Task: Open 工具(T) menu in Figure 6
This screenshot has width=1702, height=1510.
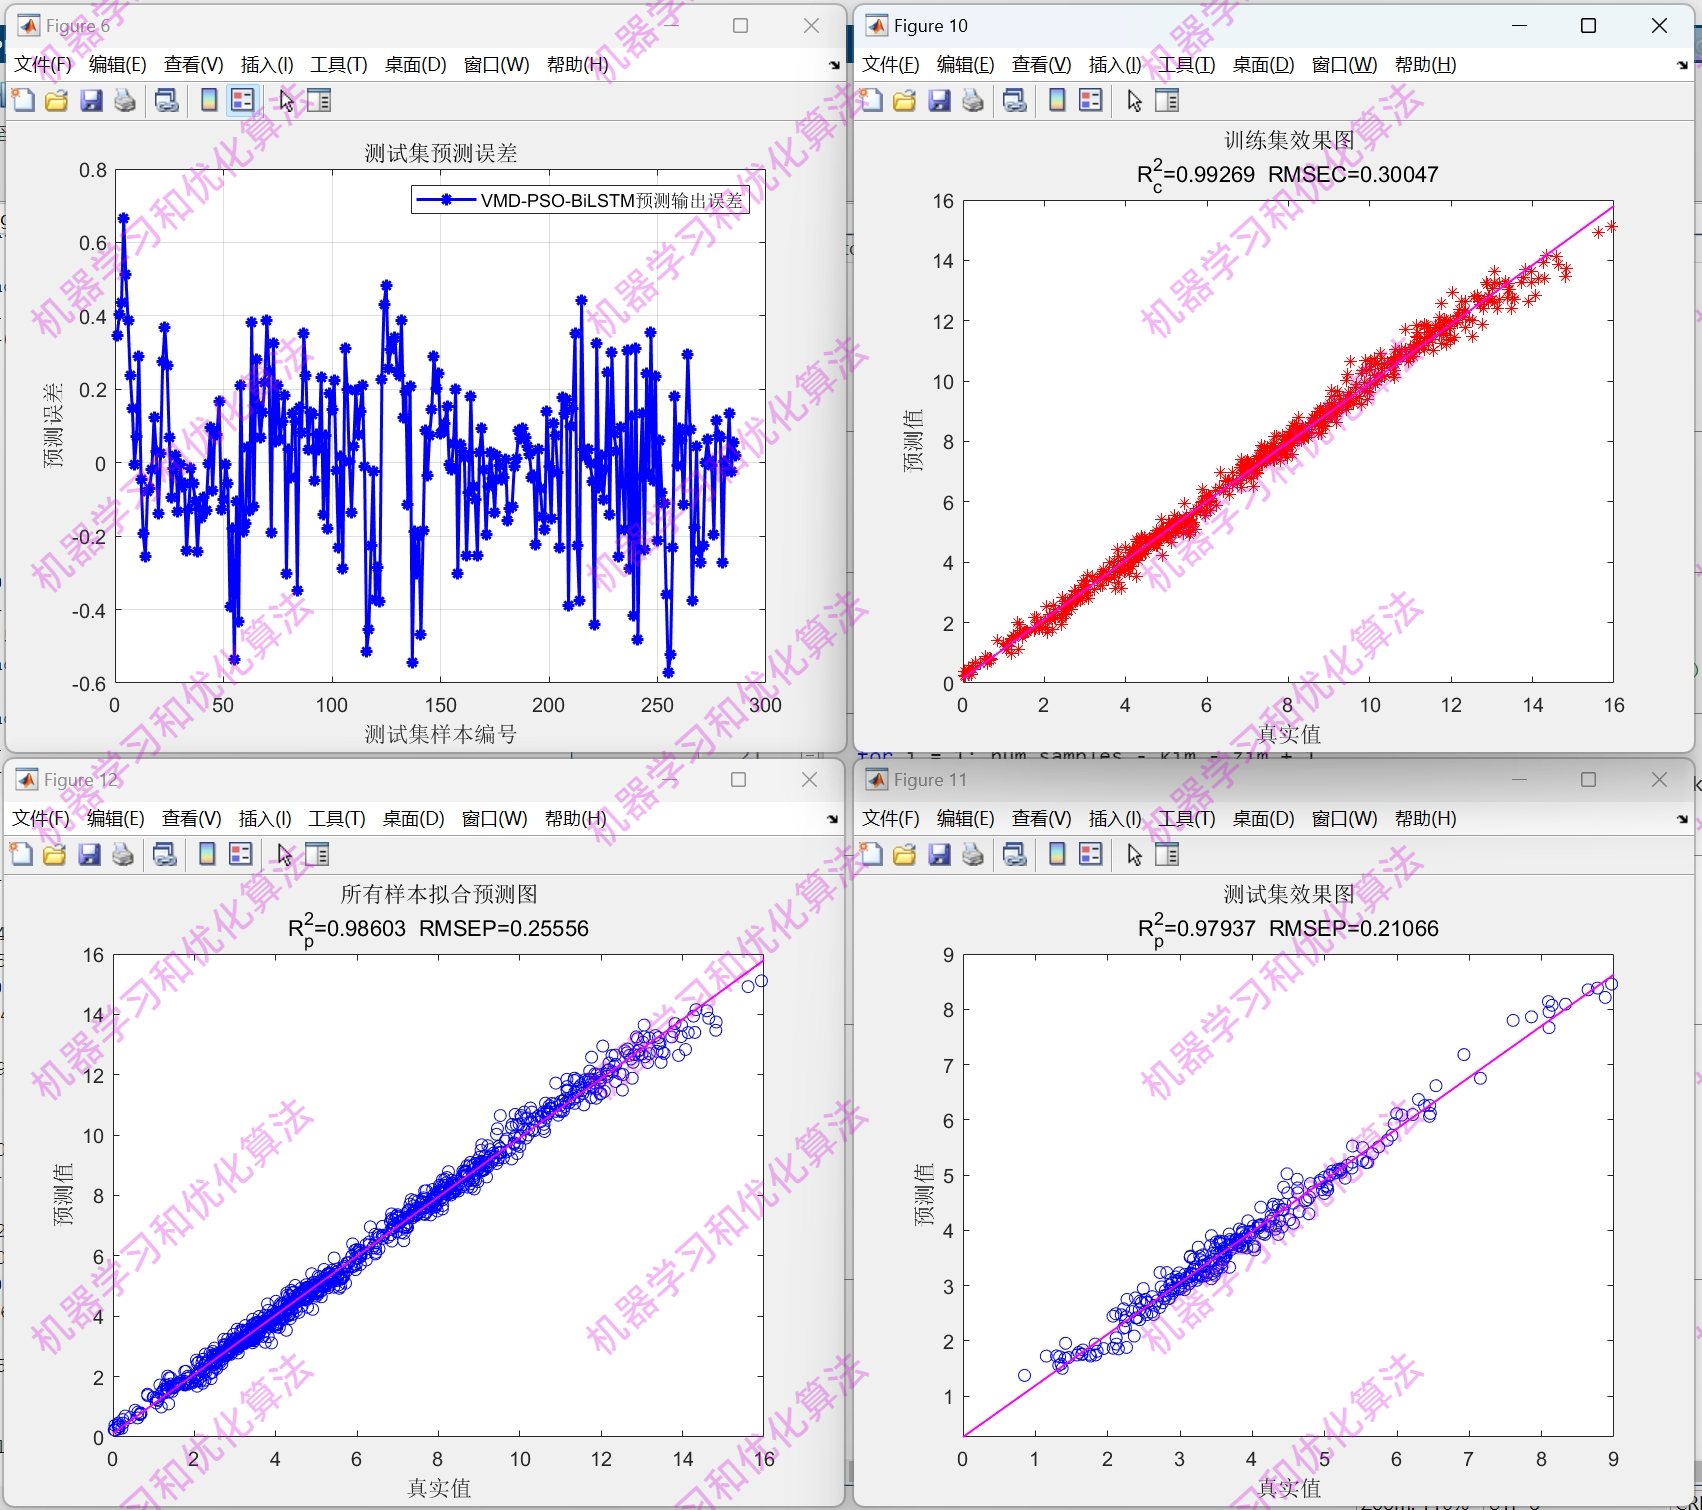Action: coord(339,64)
